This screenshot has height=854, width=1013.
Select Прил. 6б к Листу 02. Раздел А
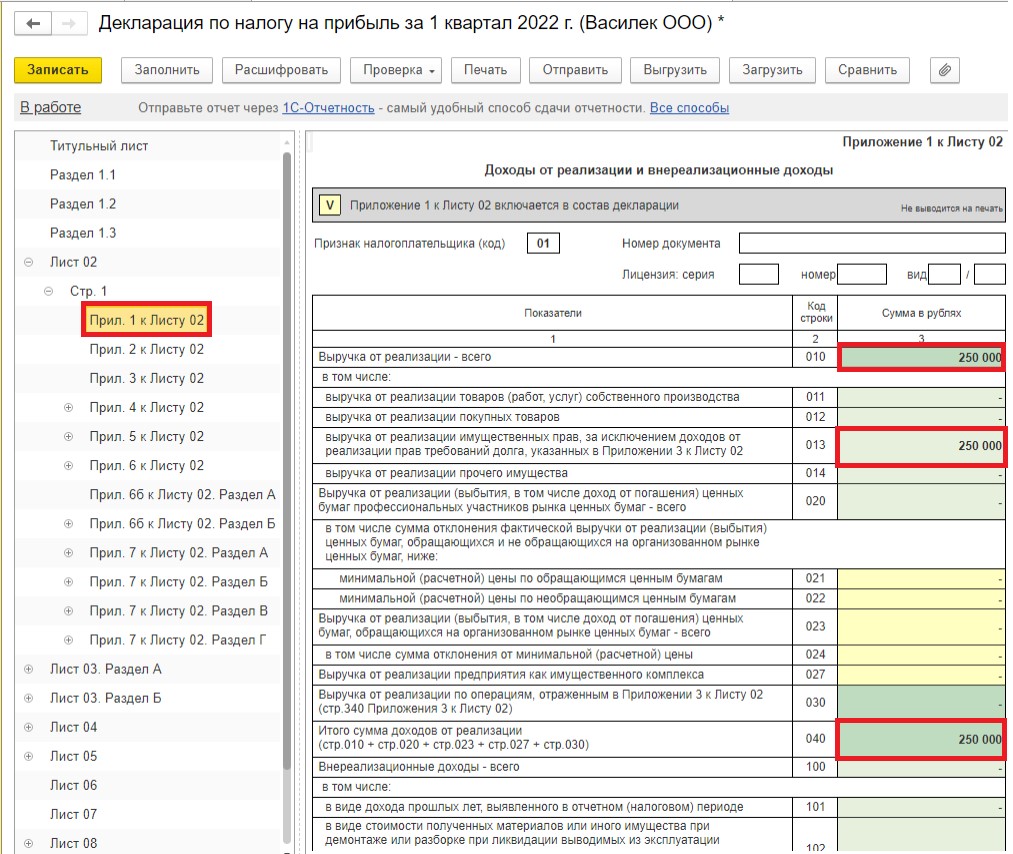182,495
